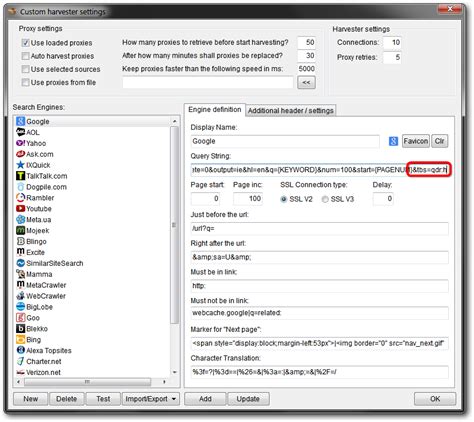Click the Mamma engine icon

pos(20,274)
